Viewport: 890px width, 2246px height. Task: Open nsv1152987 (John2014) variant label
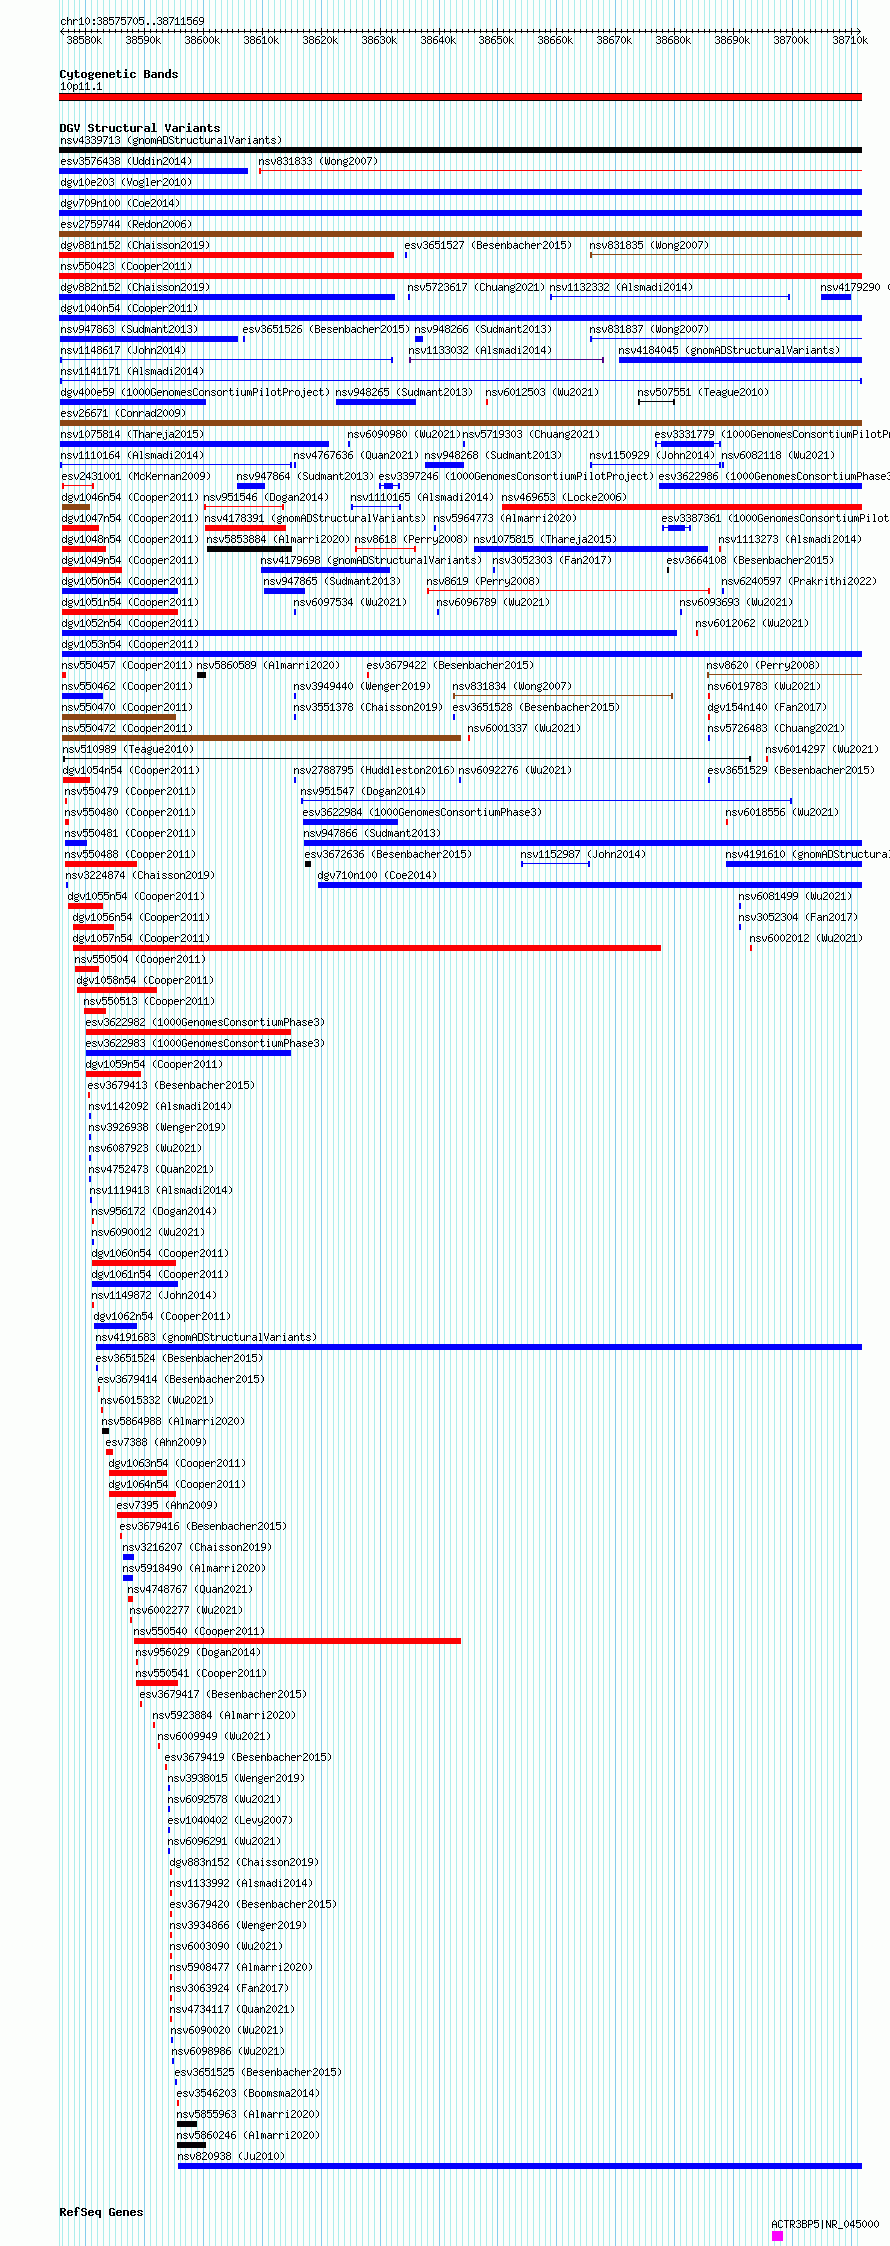click(583, 854)
